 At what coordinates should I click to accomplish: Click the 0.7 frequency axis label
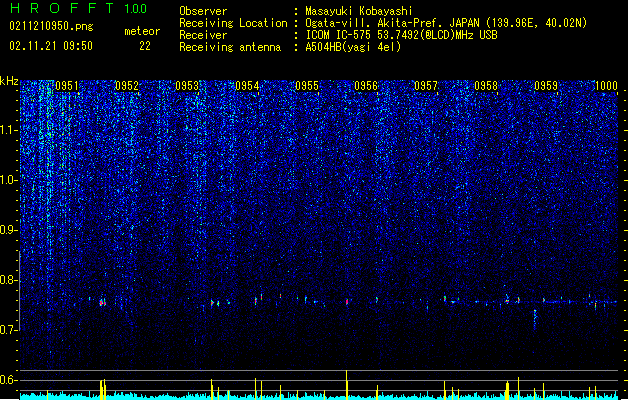coord(9,330)
